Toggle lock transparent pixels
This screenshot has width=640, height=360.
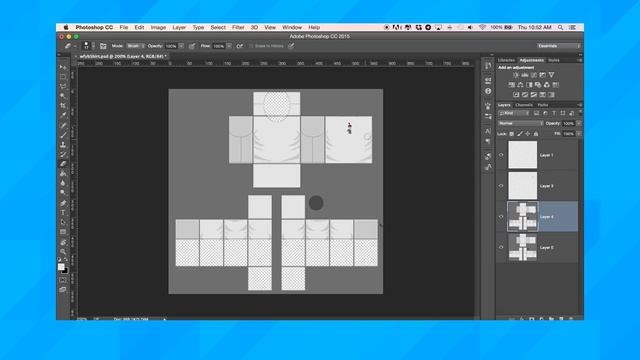coord(511,134)
